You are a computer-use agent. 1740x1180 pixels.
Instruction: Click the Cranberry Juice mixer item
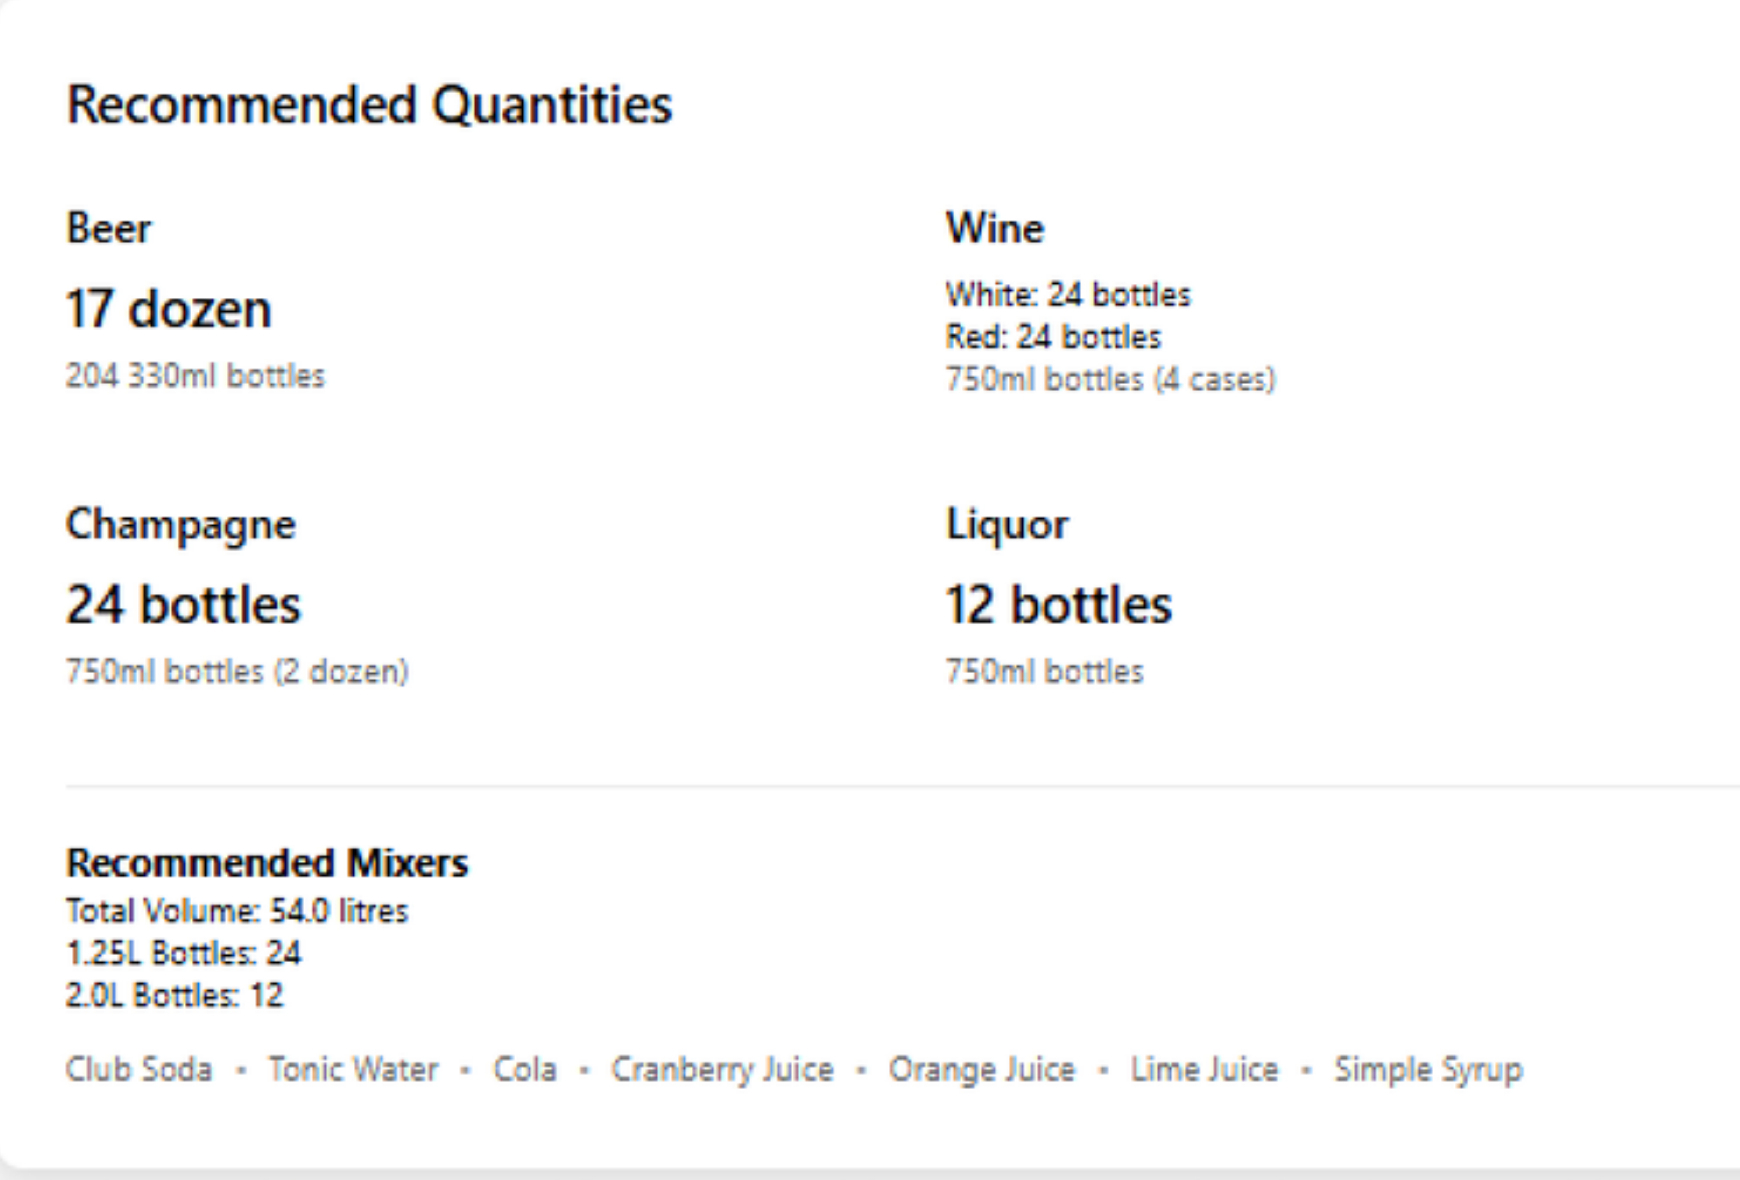[x=723, y=1070]
